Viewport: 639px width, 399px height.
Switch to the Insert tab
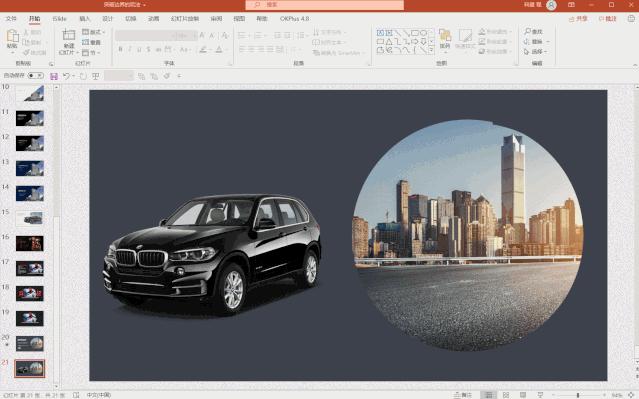point(84,19)
